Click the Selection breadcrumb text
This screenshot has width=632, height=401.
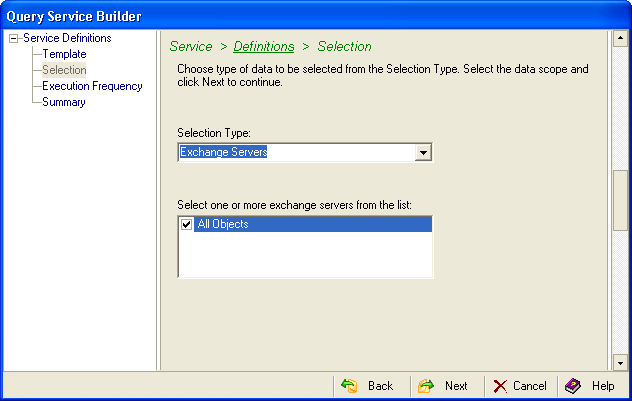tap(344, 46)
